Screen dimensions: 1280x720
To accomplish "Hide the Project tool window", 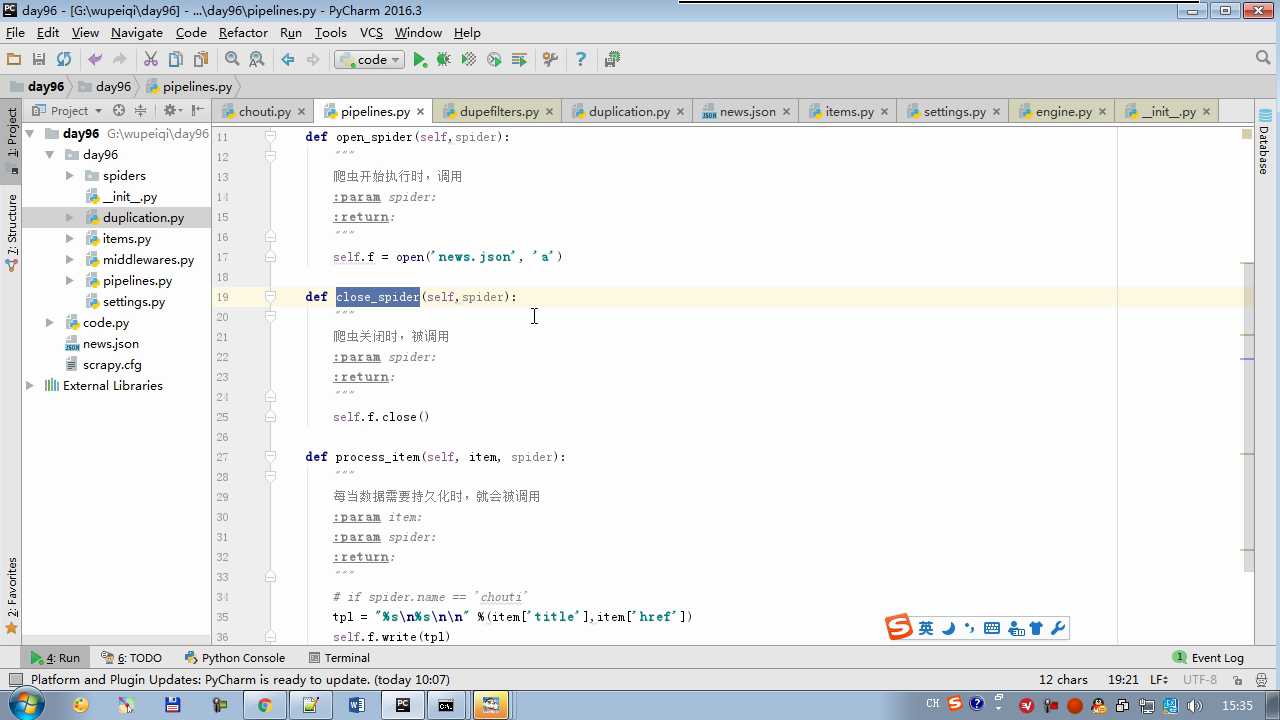I will pyautogui.click(x=198, y=111).
